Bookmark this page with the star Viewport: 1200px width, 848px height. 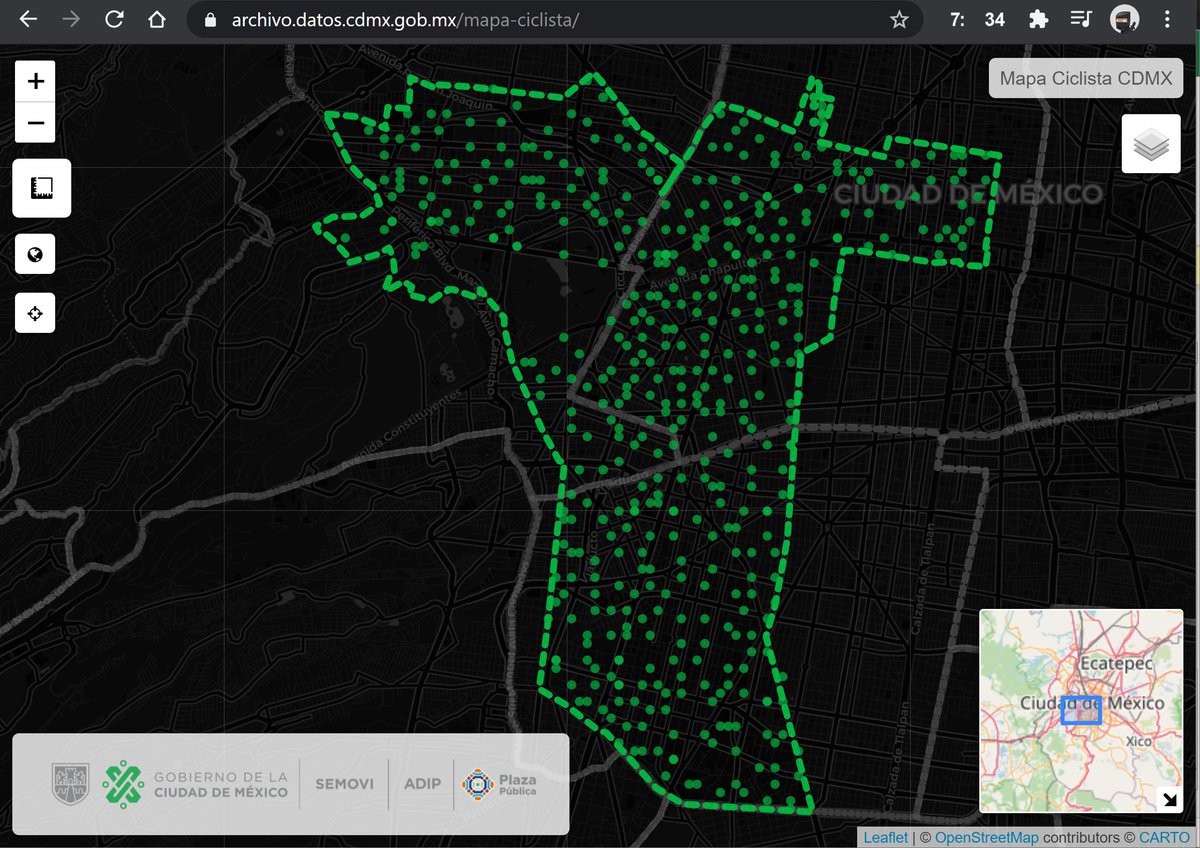point(899,19)
